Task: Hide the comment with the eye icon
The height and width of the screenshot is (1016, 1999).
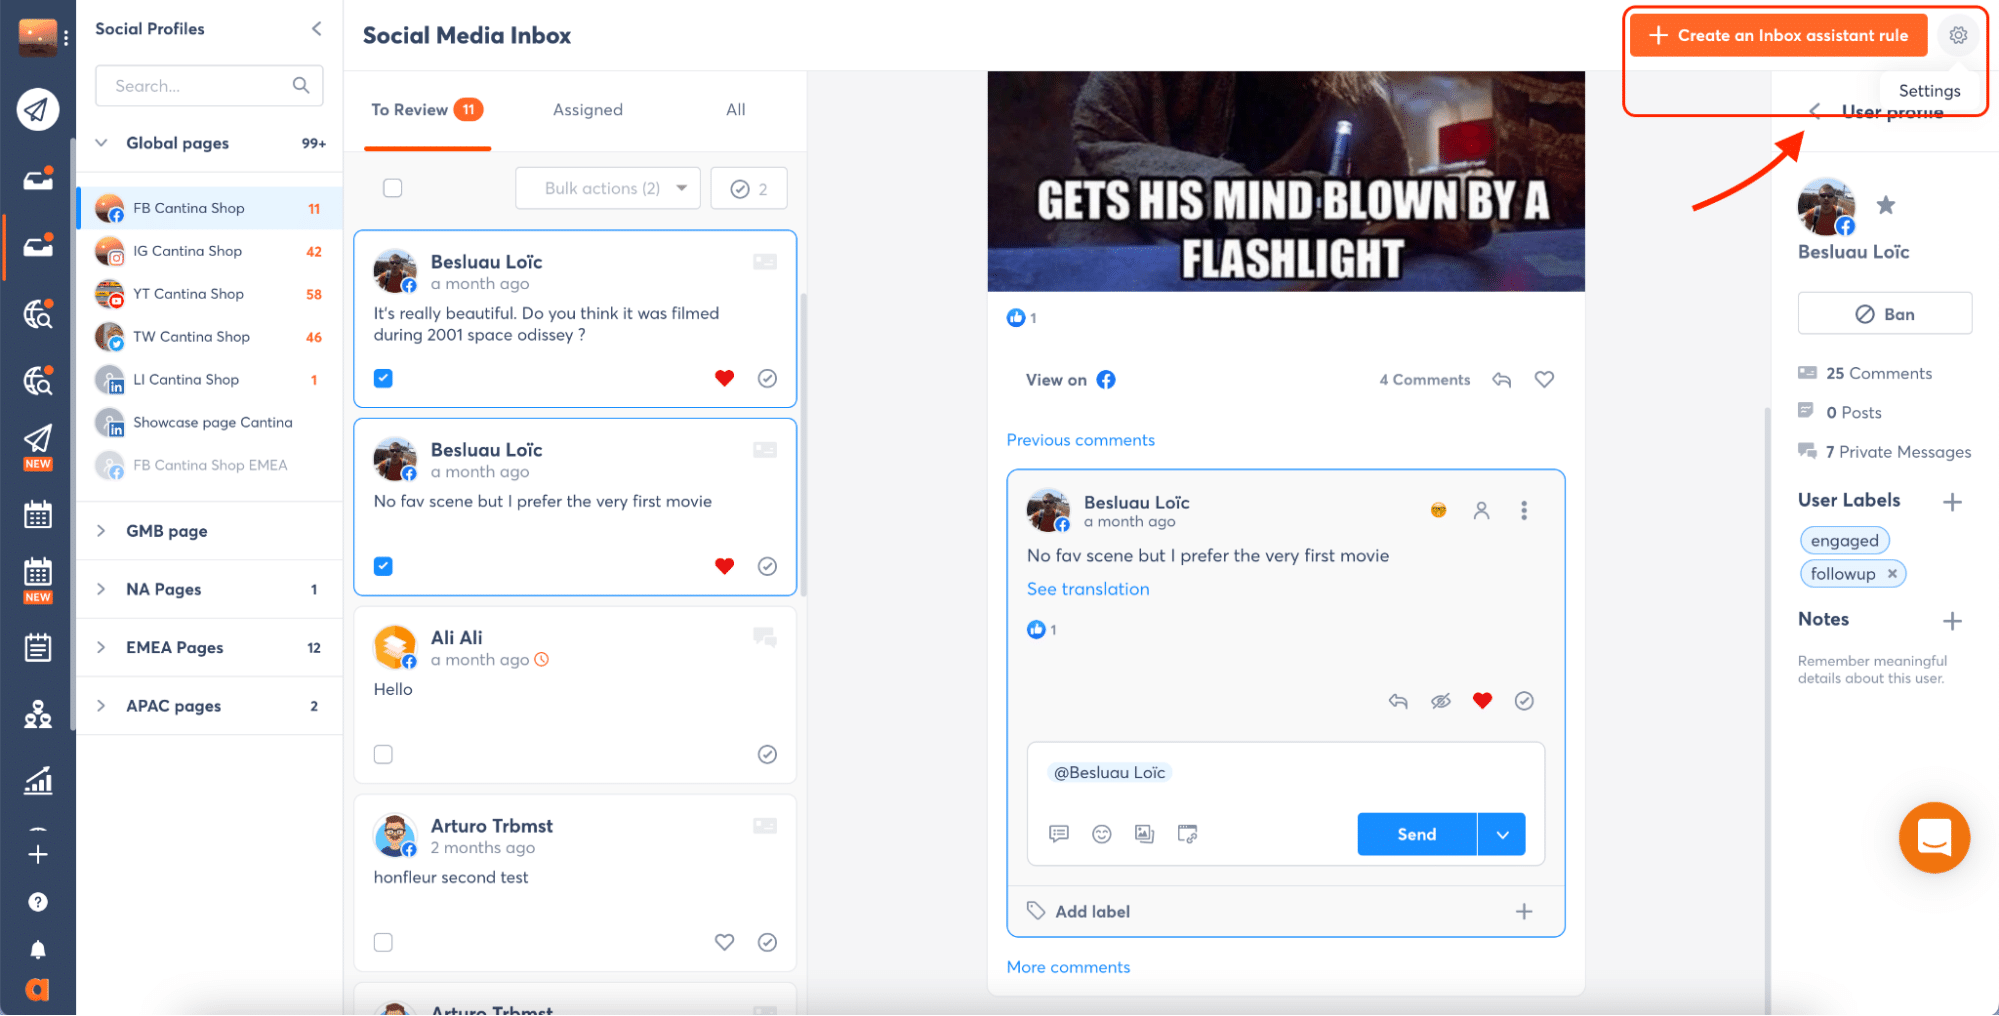Action: click(1440, 701)
